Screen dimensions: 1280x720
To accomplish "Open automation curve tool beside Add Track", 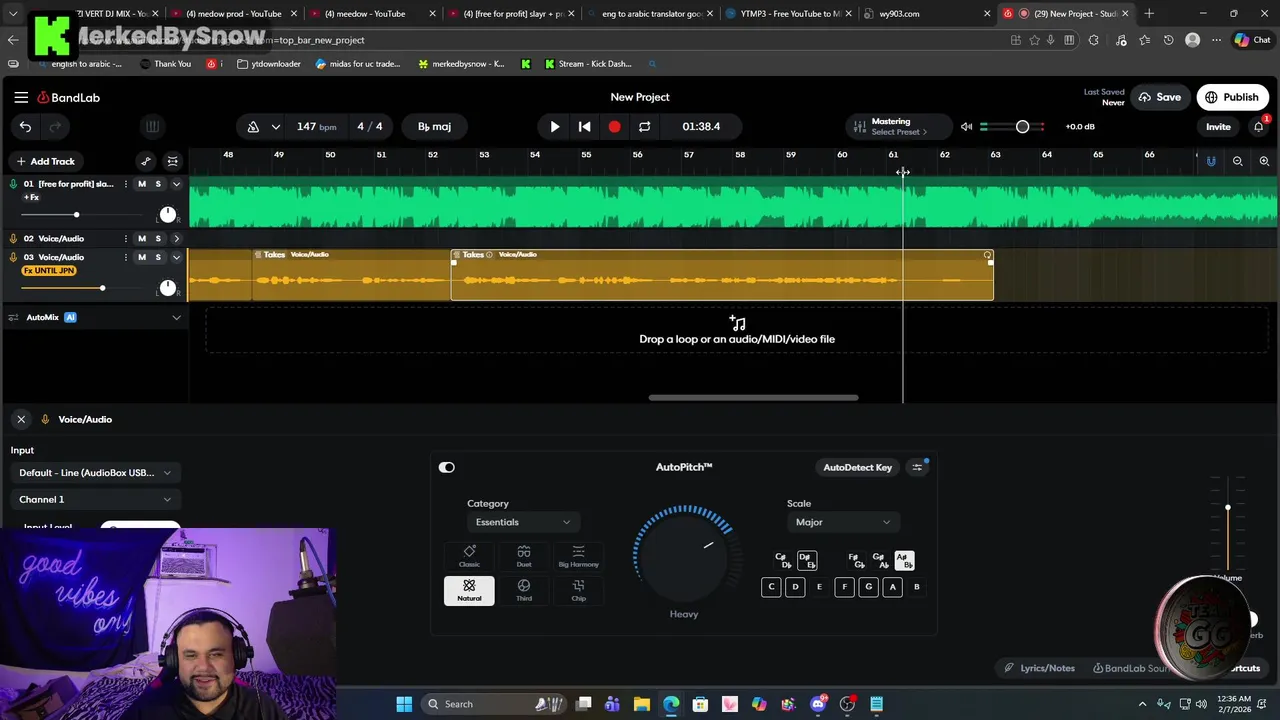I will 146,161.
